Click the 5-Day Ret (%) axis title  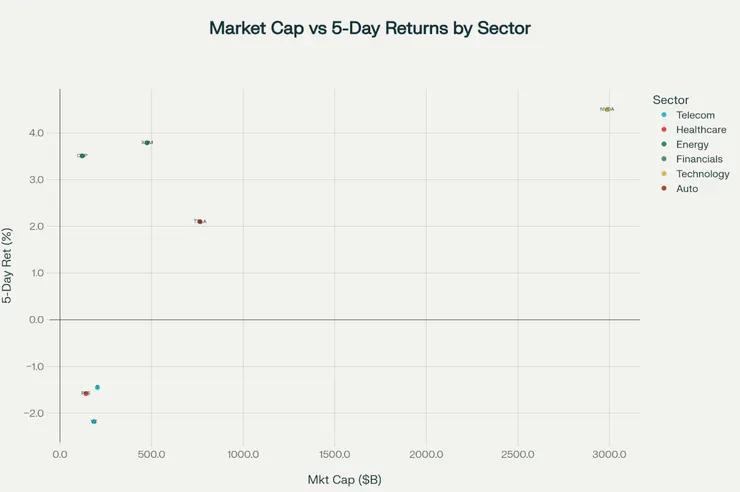(x=8, y=265)
